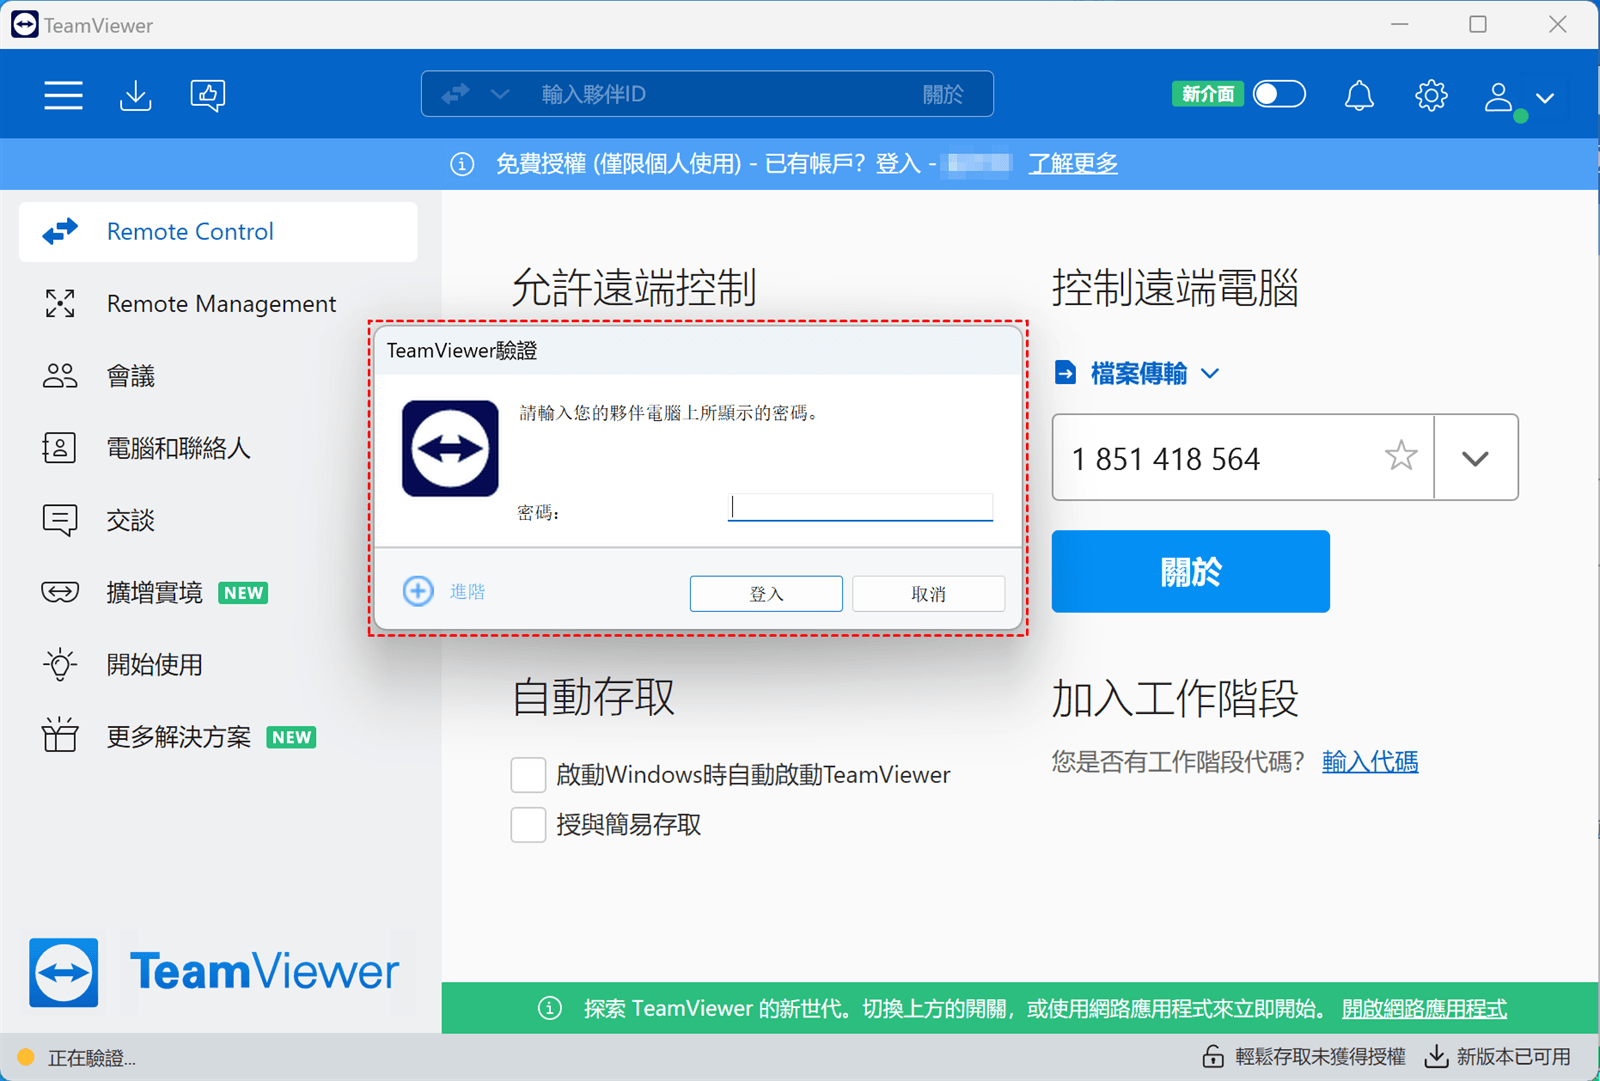
Task: Toggle the 新介面 switch
Action: pyautogui.click(x=1279, y=94)
